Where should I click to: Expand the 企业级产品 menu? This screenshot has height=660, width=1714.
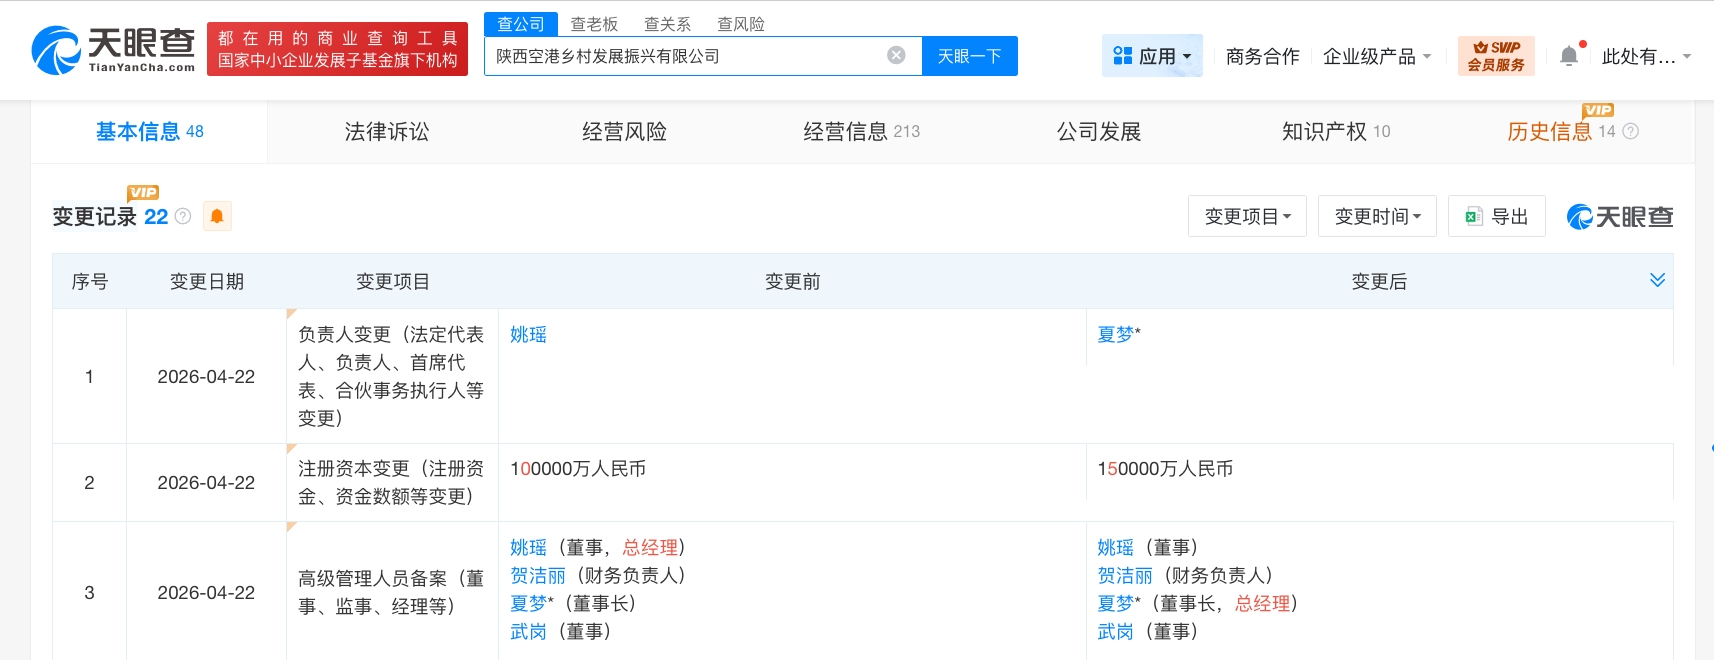[x=1376, y=56]
